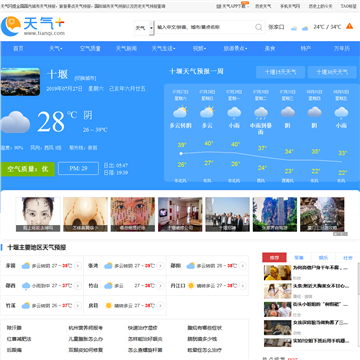This screenshot has width=360, height=360.
Task: Click the cloudy icon in the 竹山 row
Action: (x=109, y=286)
